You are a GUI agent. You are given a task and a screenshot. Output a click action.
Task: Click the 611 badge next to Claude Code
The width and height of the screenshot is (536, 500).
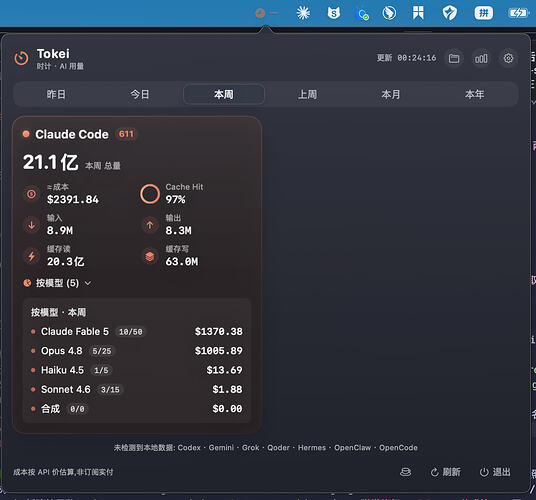click(126, 134)
